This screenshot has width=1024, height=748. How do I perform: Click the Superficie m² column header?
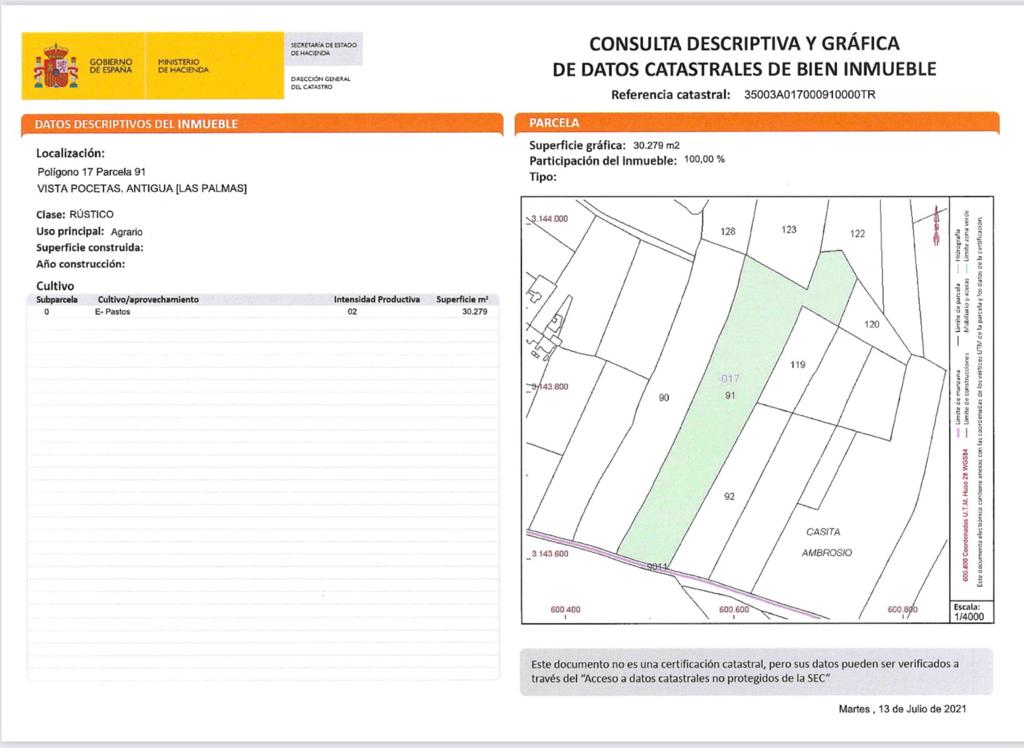tap(461, 299)
